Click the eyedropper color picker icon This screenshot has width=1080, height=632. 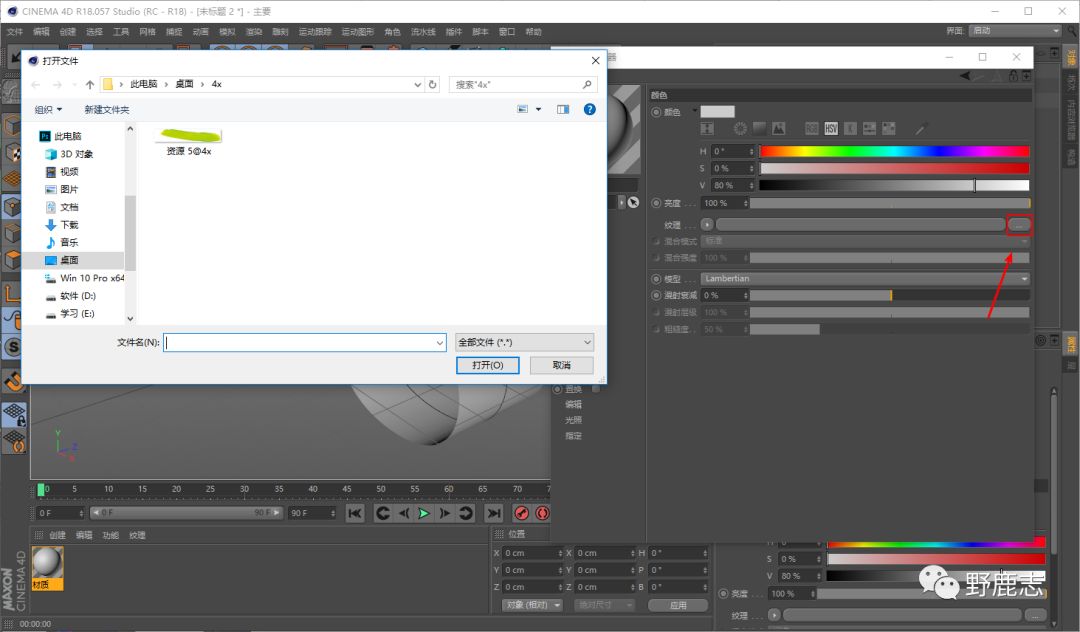(920, 129)
